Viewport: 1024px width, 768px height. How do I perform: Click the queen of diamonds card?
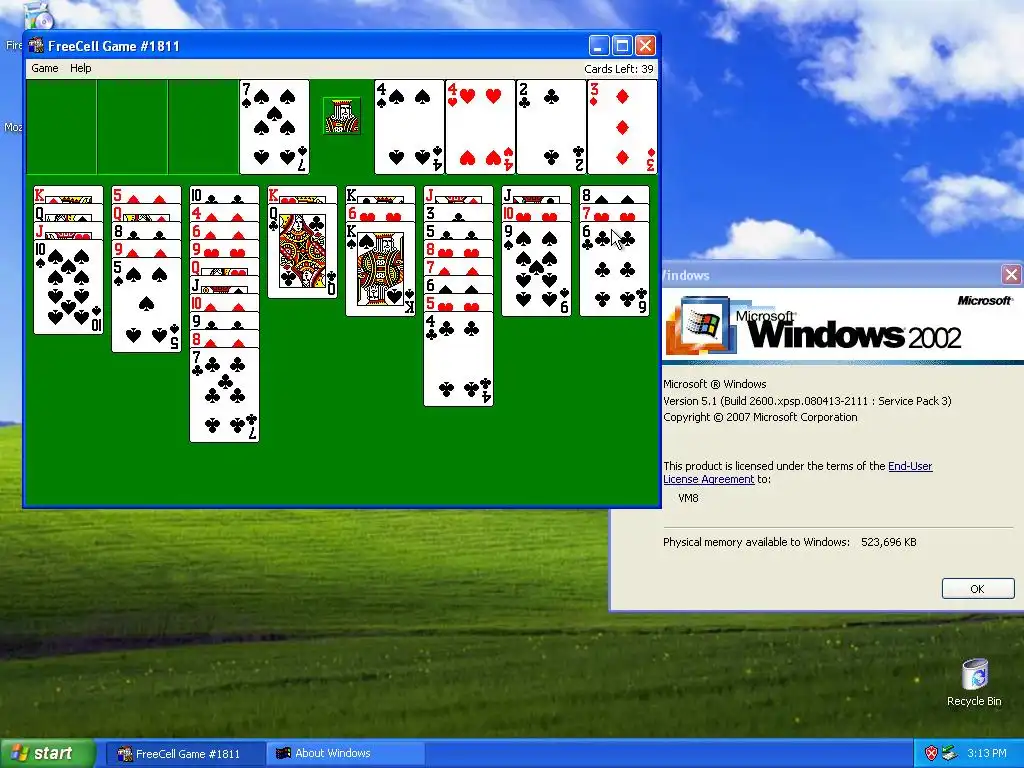click(x=146, y=213)
